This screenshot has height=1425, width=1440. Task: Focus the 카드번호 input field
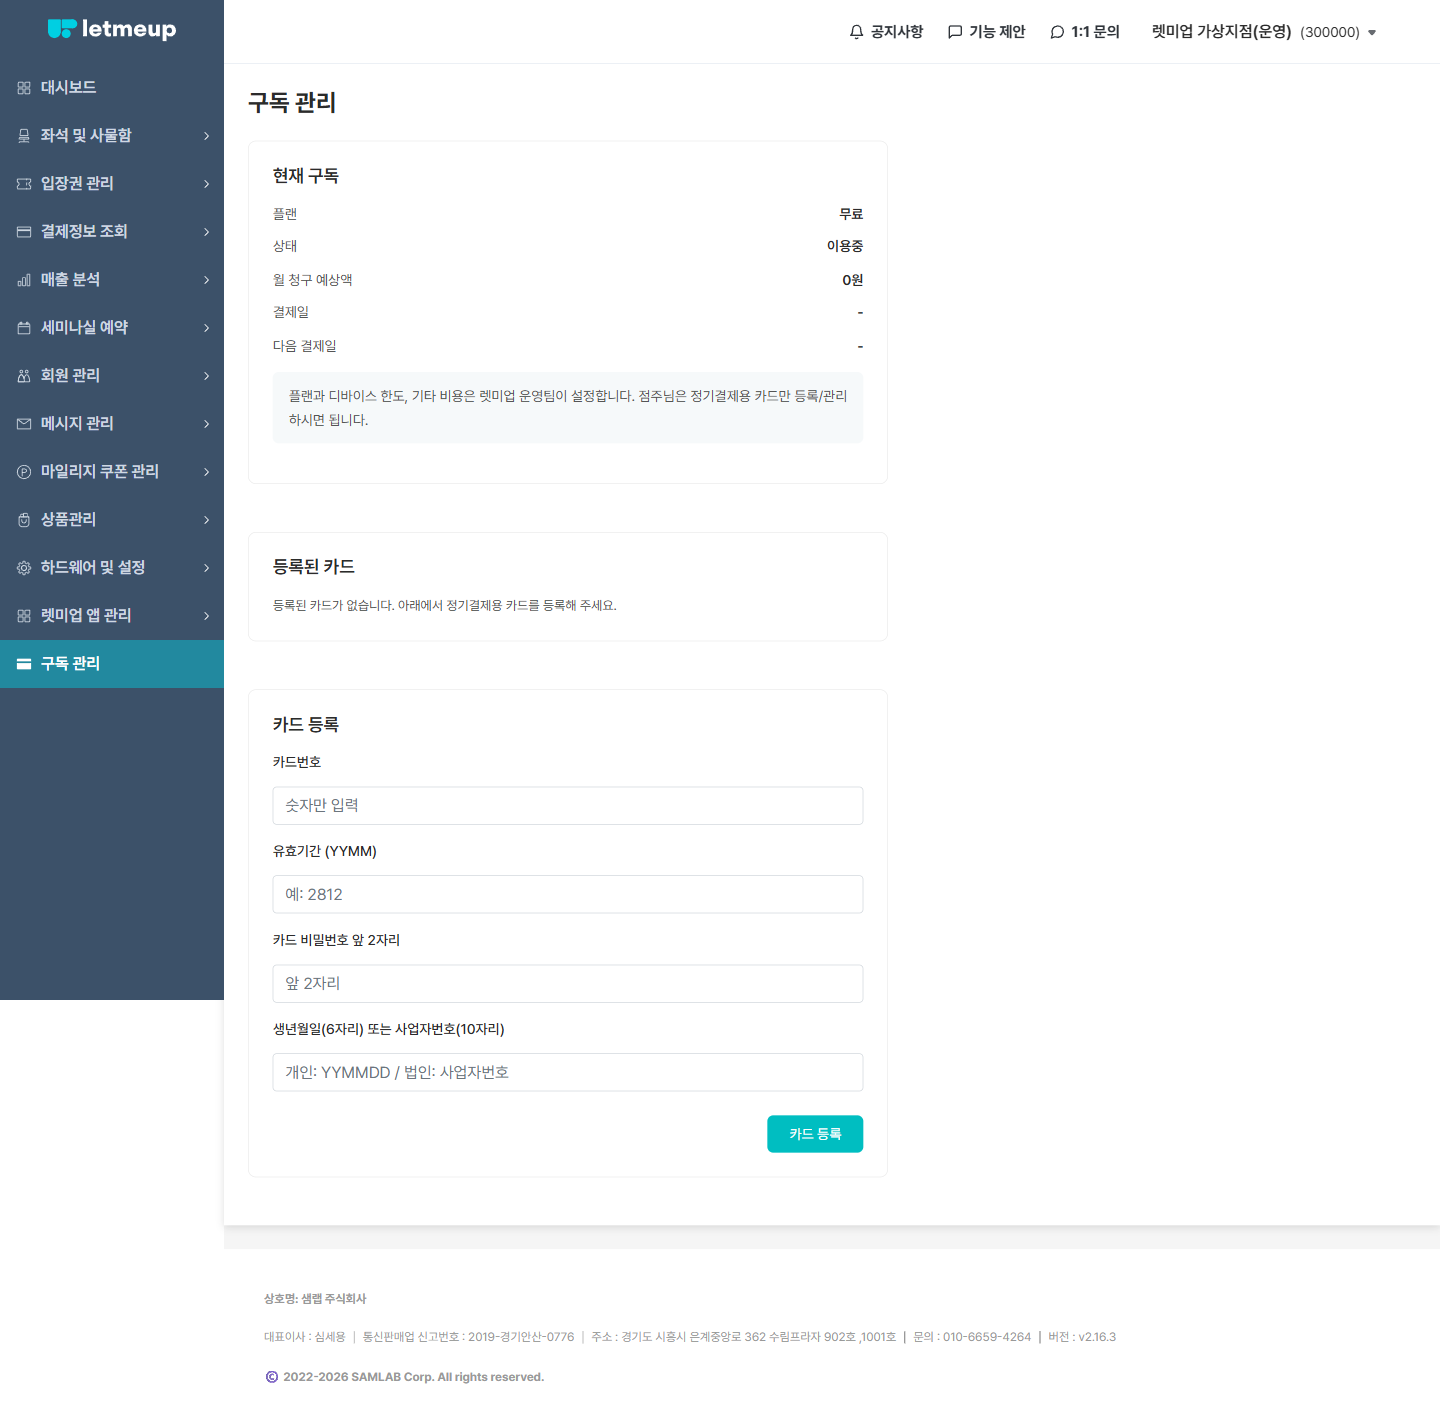click(x=568, y=806)
